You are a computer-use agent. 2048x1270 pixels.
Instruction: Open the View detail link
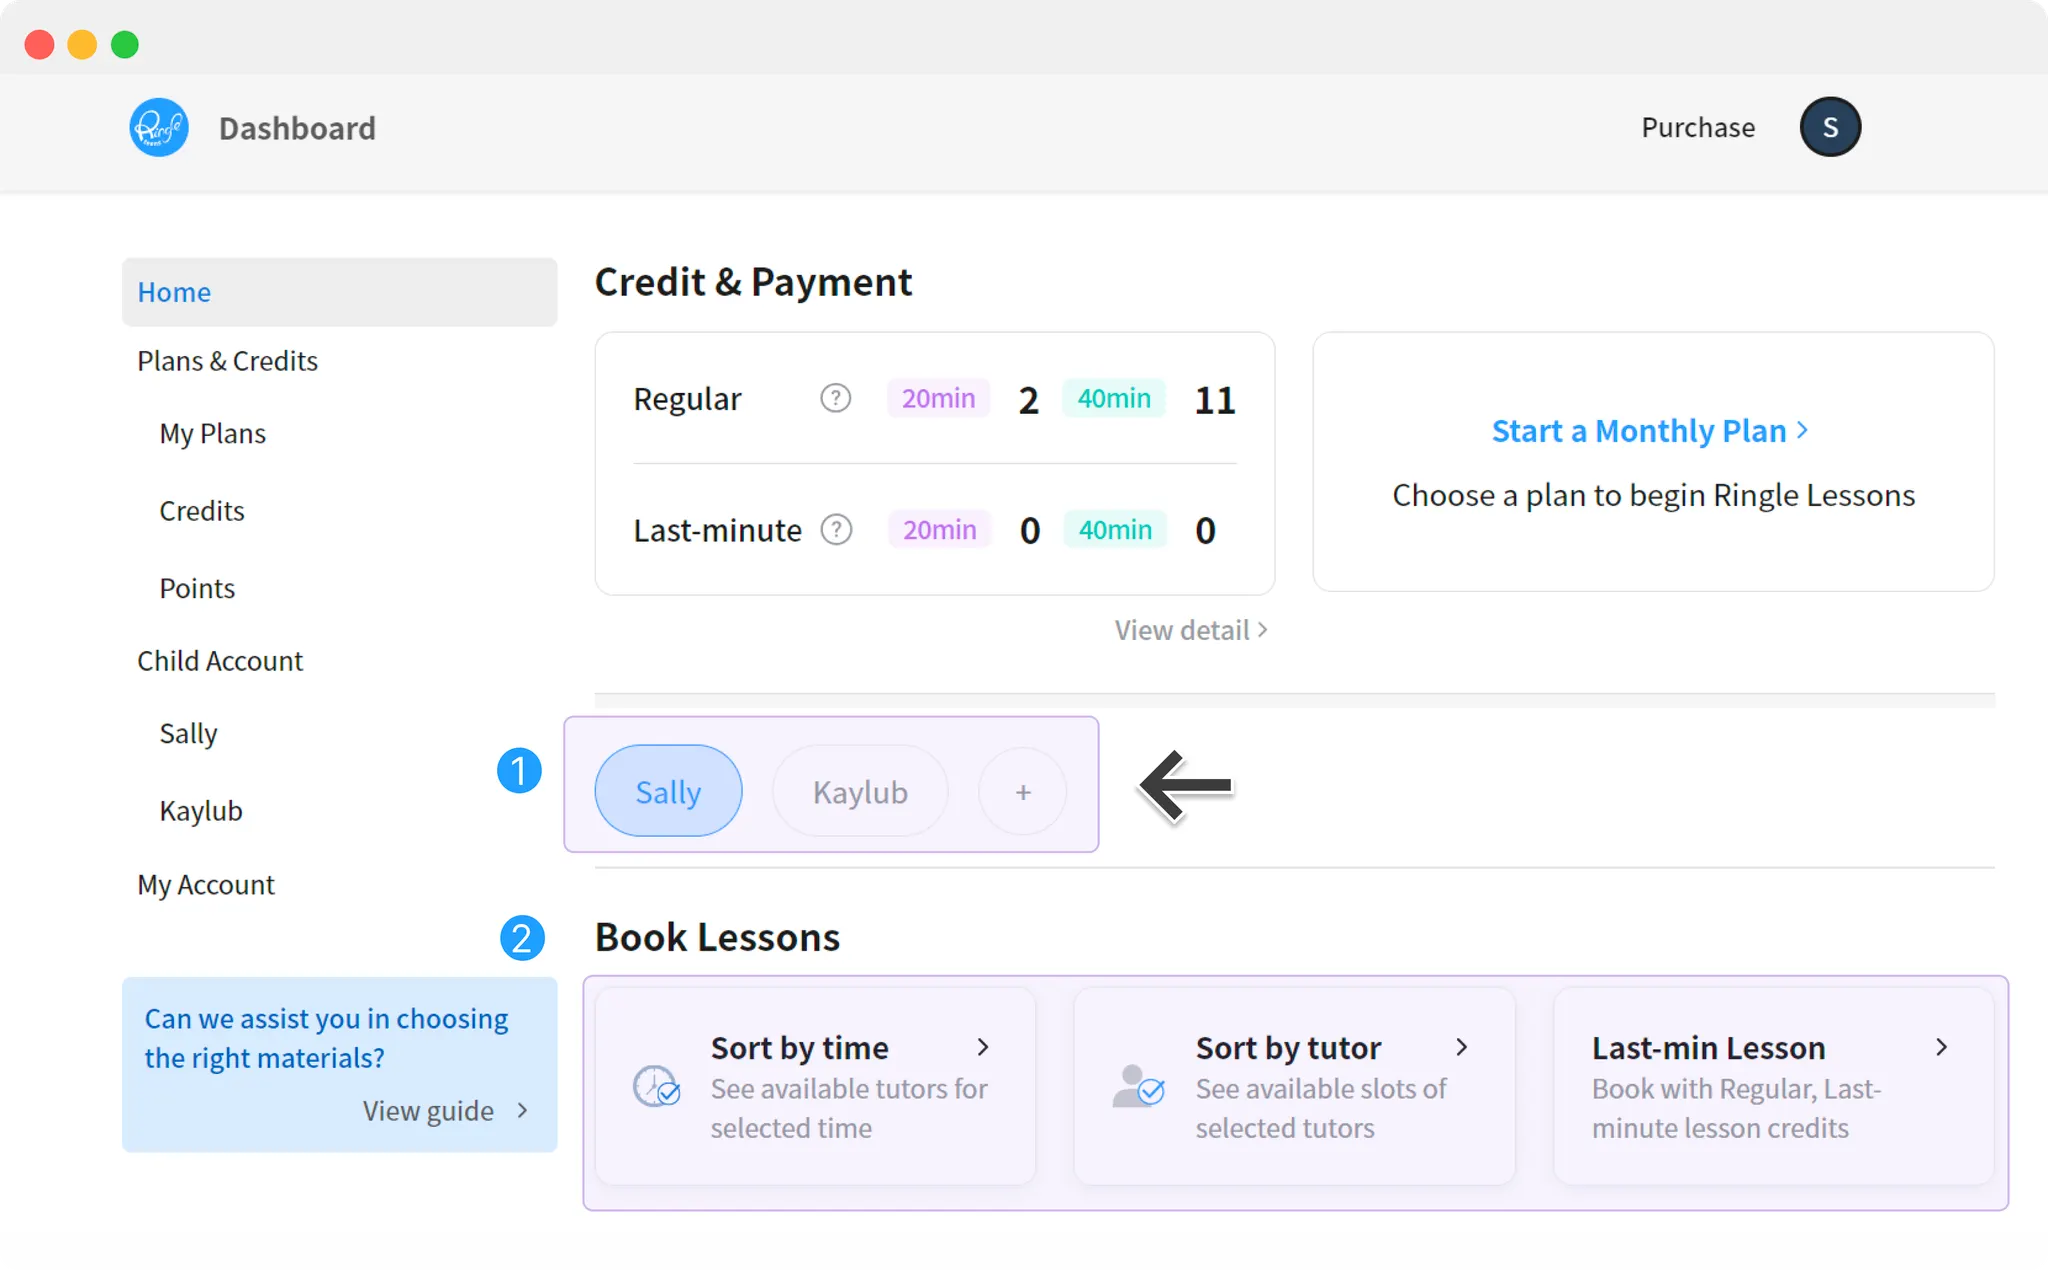point(1190,630)
